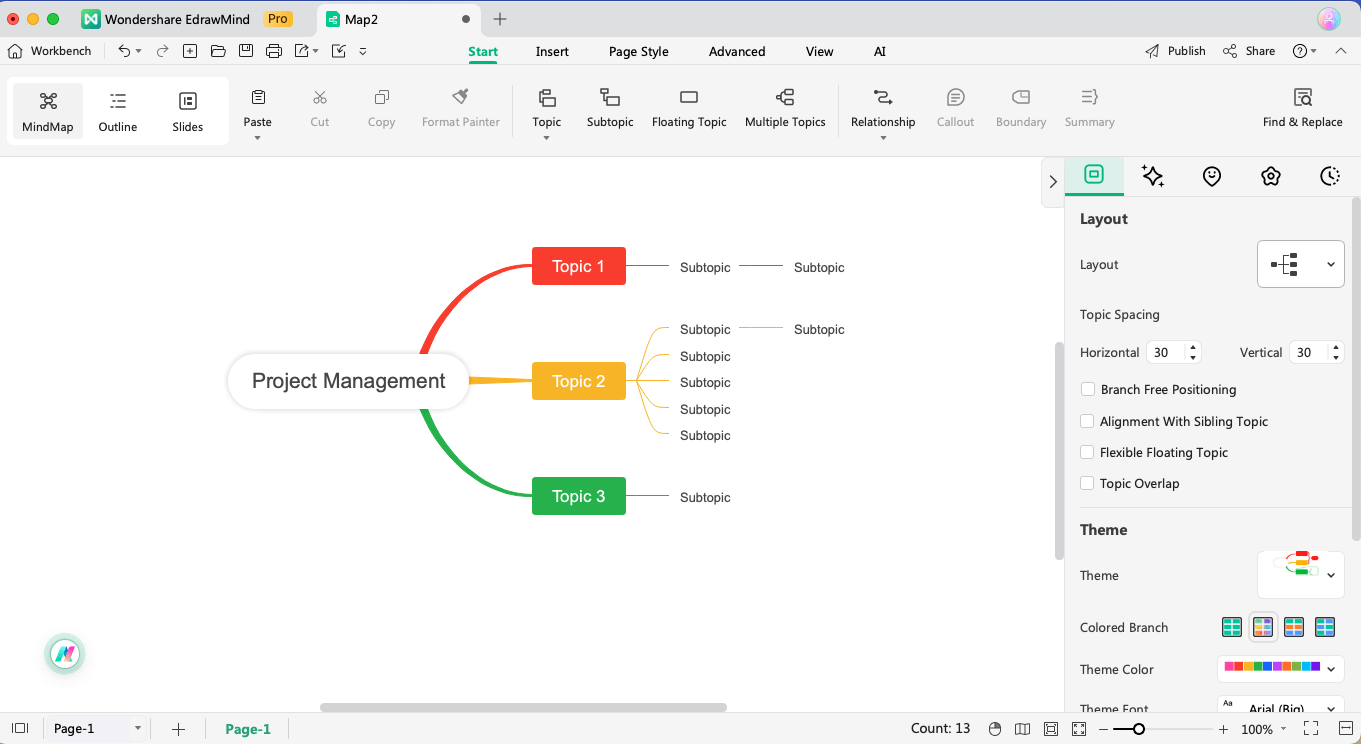Open the Page Style ribbon tab
The image size is (1361, 744).
[x=639, y=51]
